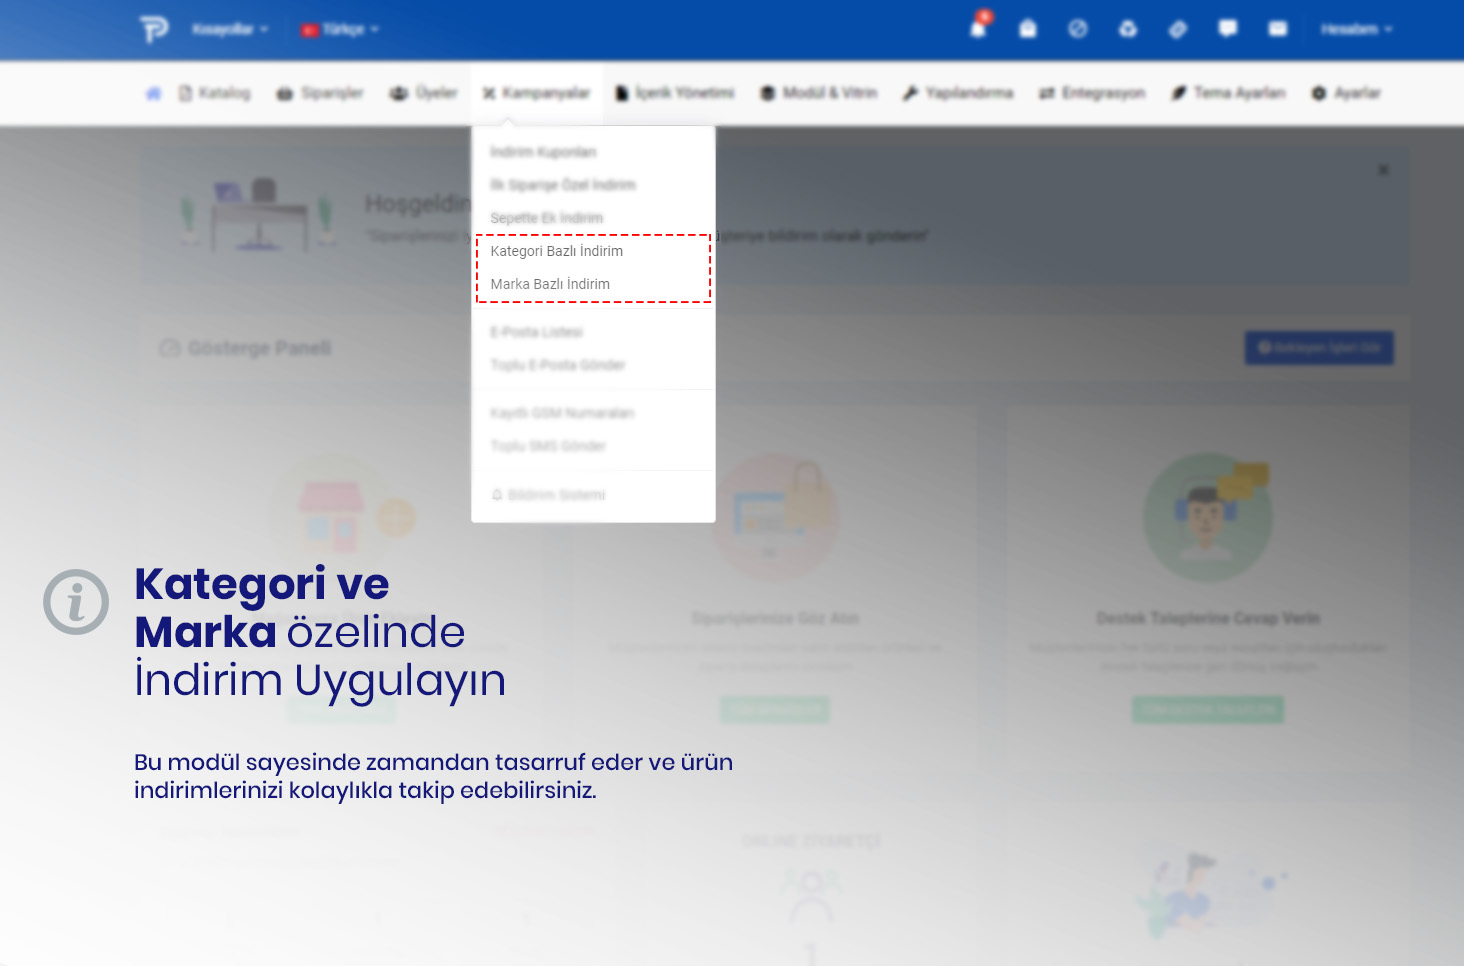Open the Türkçe language dropdown

341,29
